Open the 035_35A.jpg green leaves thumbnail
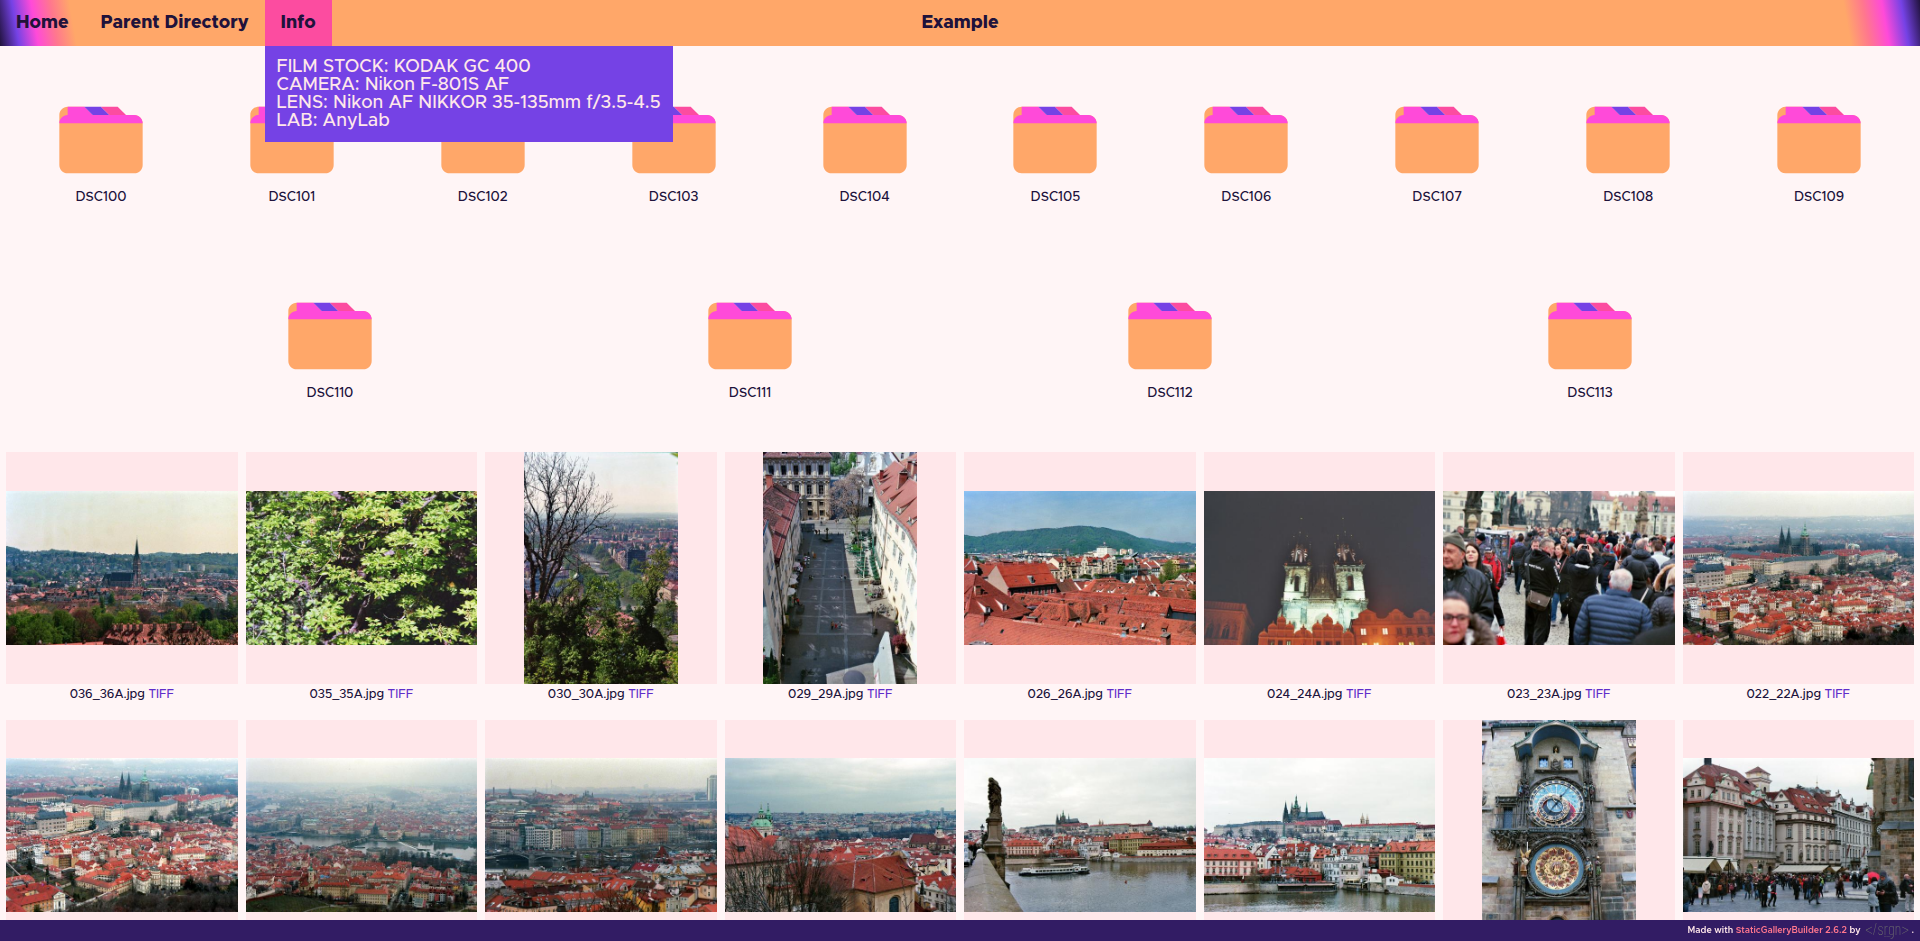This screenshot has width=1920, height=941. tap(361, 568)
